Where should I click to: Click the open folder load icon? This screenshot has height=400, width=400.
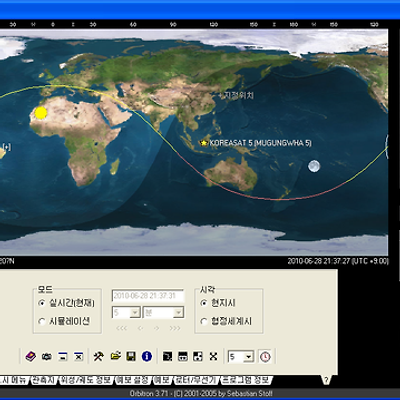115,356
